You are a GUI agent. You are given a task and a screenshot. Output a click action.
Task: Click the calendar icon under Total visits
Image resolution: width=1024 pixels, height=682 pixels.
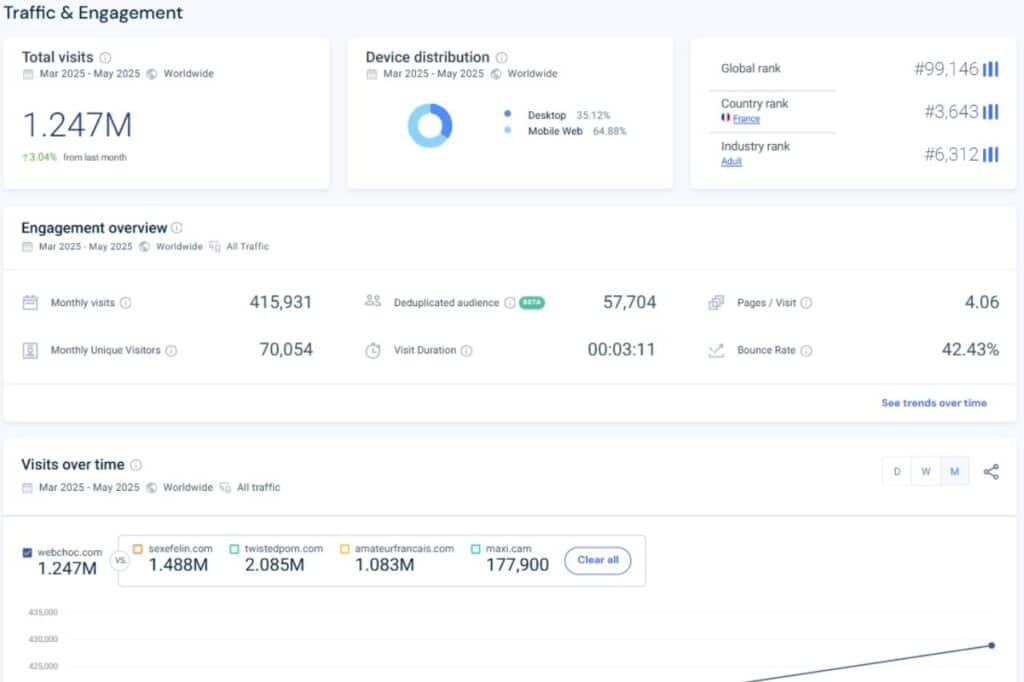(x=28, y=74)
